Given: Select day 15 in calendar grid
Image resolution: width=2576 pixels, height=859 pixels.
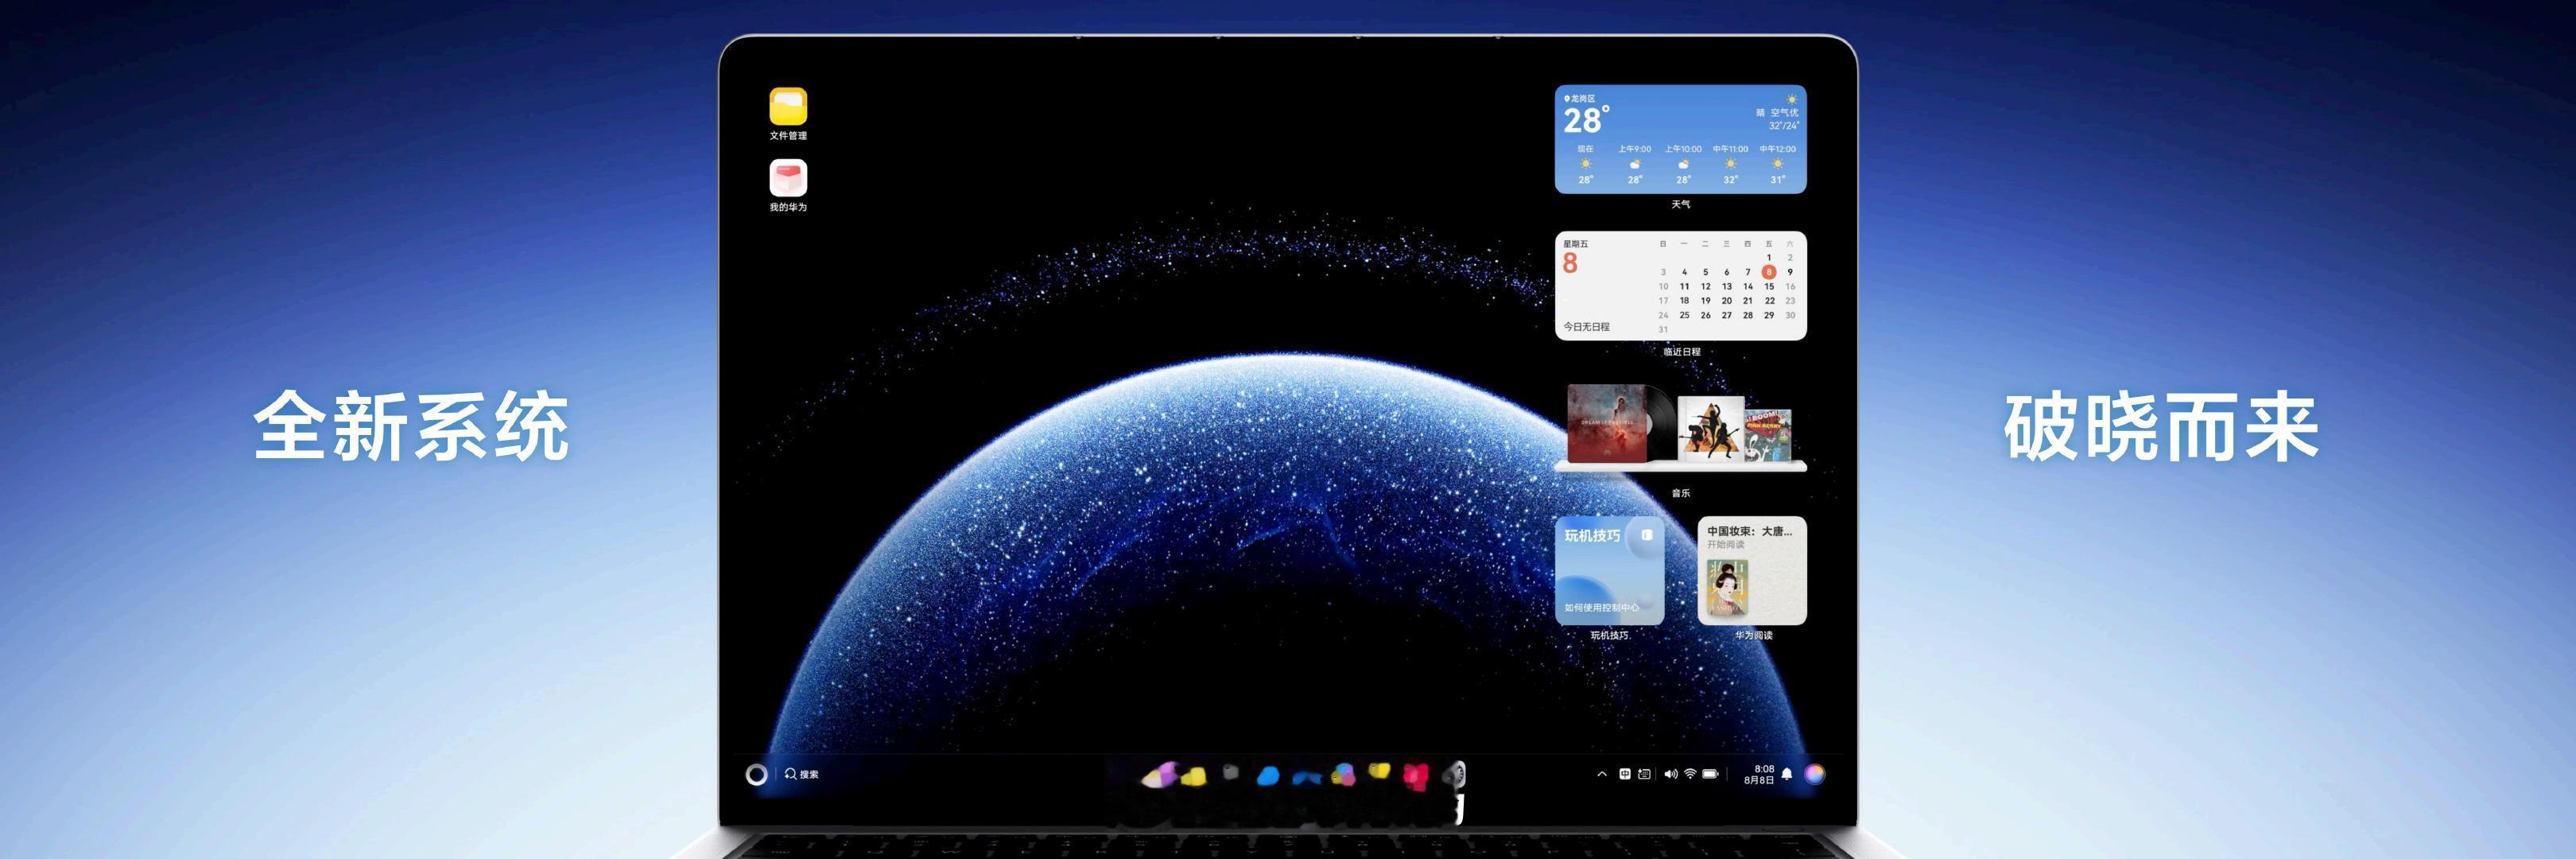Looking at the screenshot, I should tap(1769, 287).
